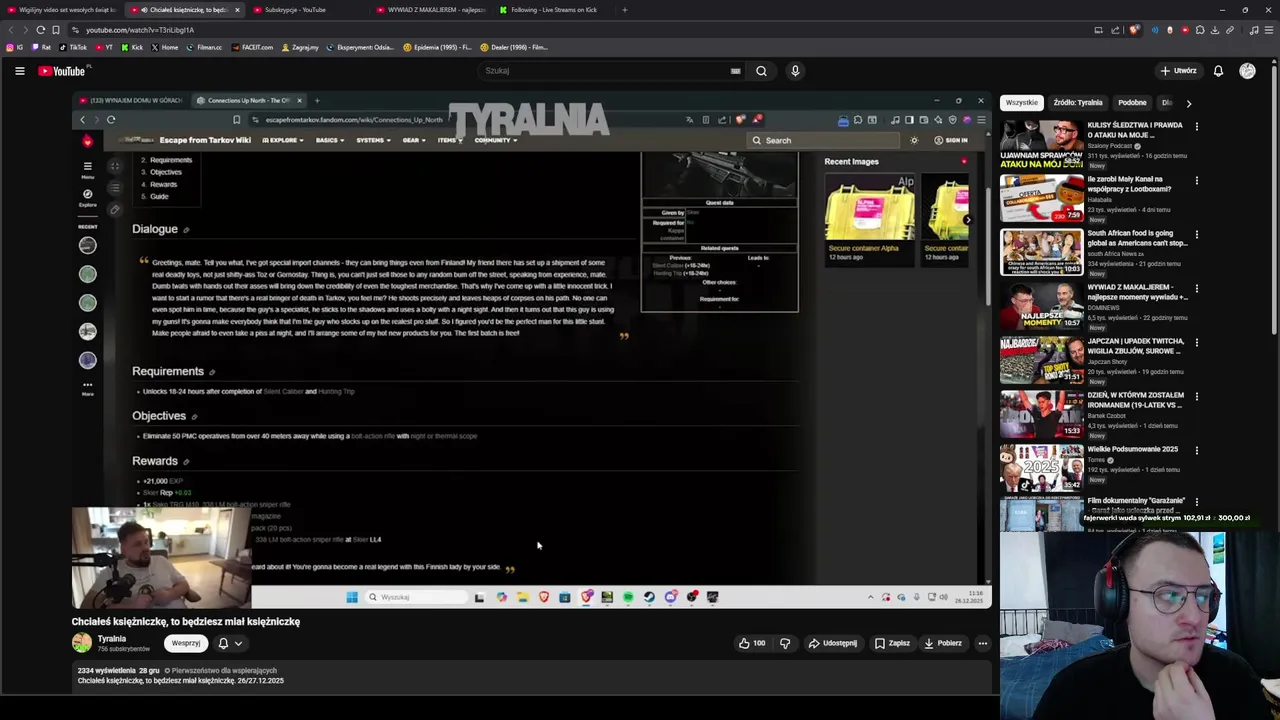The width and height of the screenshot is (1280, 720).
Task: Open more actions three-dot menu under video
Action: (983, 643)
